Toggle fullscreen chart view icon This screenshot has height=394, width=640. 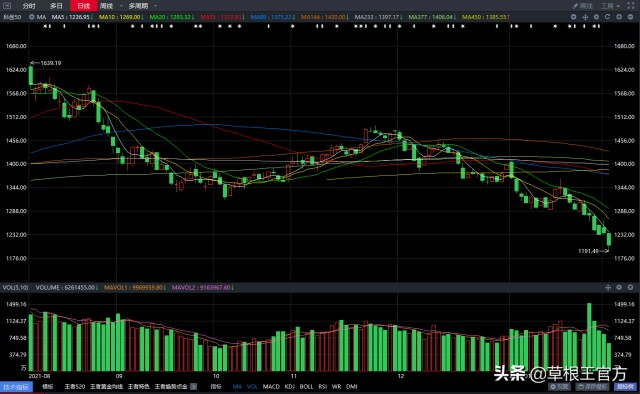coord(631,6)
